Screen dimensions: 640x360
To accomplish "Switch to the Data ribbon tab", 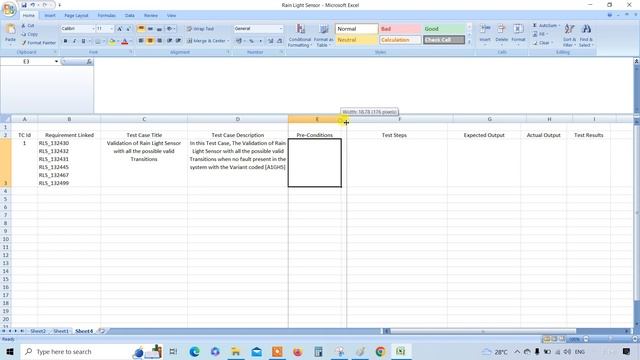I will (x=130, y=16).
